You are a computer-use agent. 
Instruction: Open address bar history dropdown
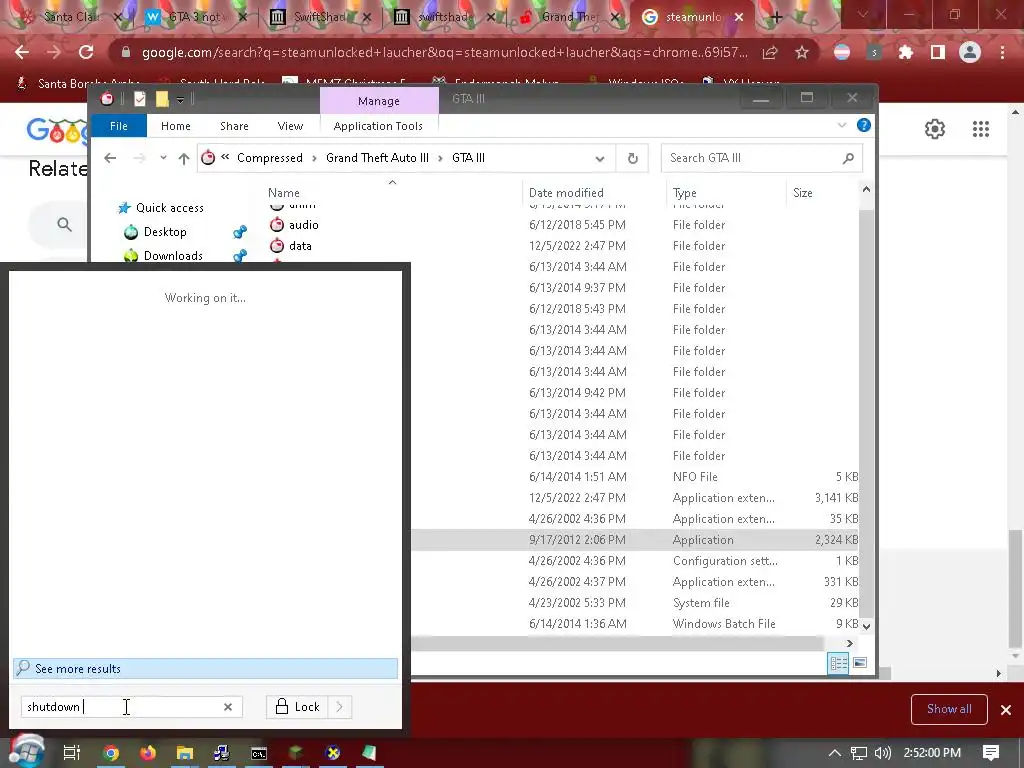(600, 158)
